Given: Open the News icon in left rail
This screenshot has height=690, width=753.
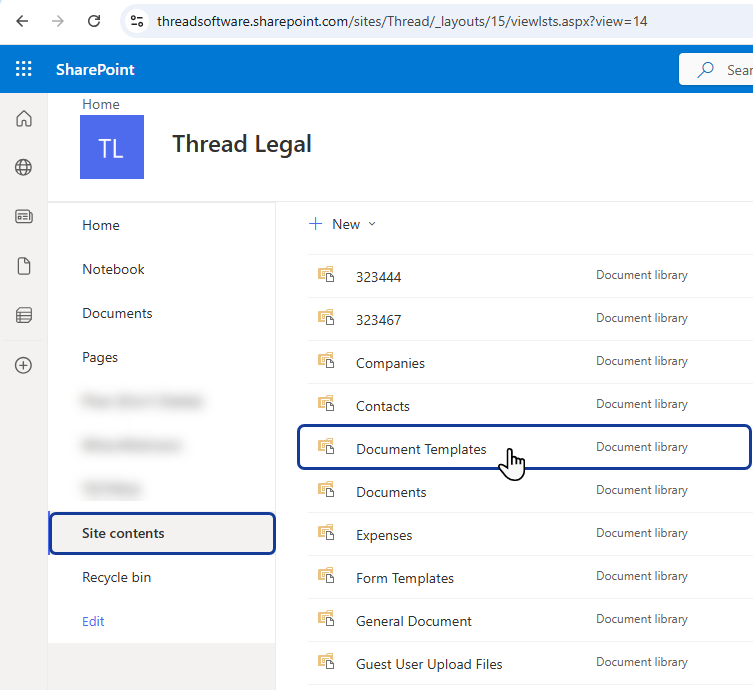Looking at the screenshot, I should coord(24,217).
